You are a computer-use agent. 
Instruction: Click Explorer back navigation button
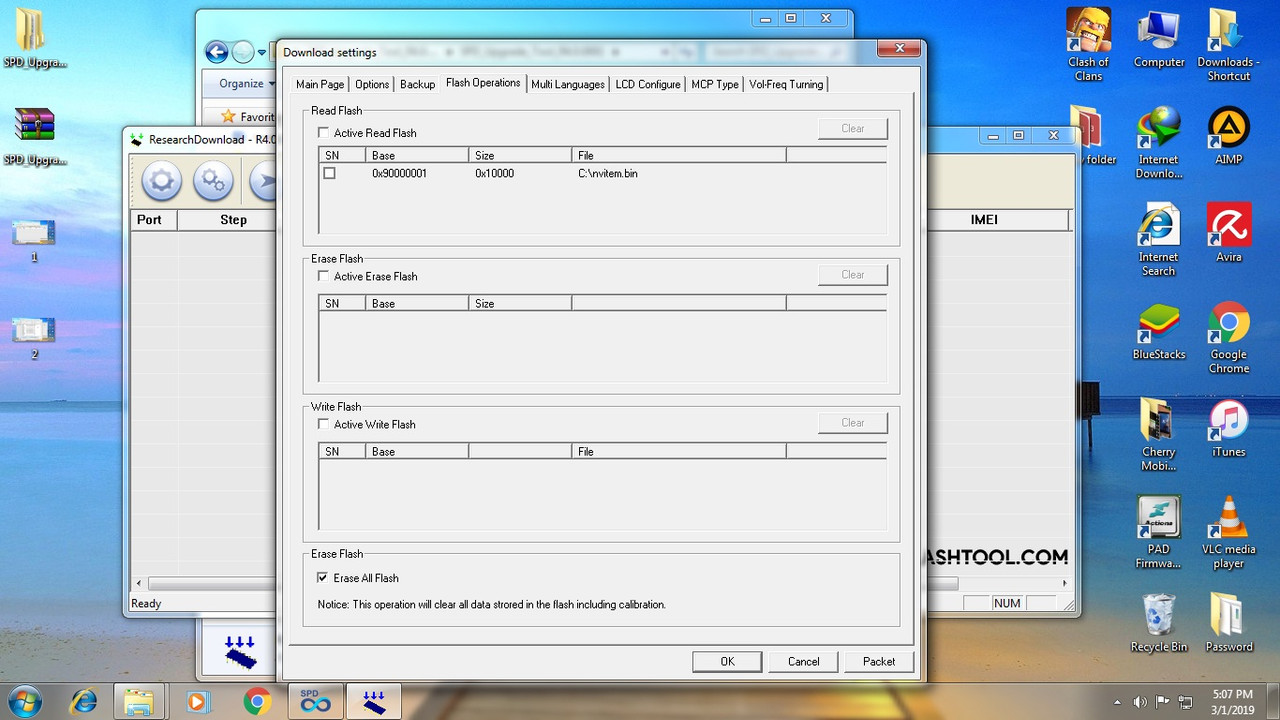pyautogui.click(x=216, y=52)
